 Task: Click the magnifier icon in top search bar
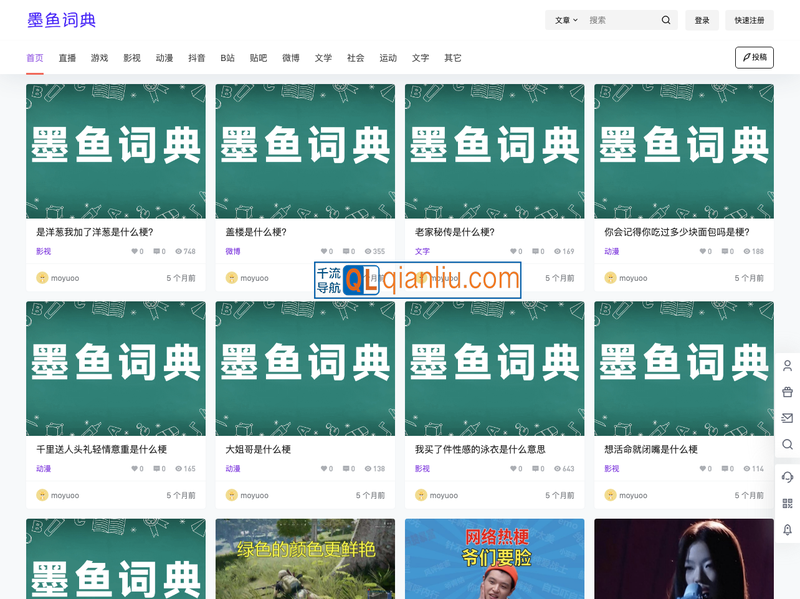click(666, 19)
